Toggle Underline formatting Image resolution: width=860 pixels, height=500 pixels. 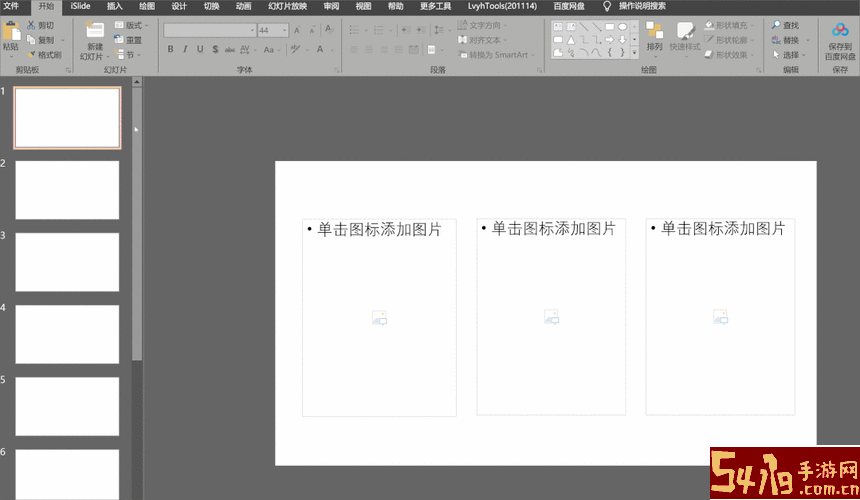(200, 49)
